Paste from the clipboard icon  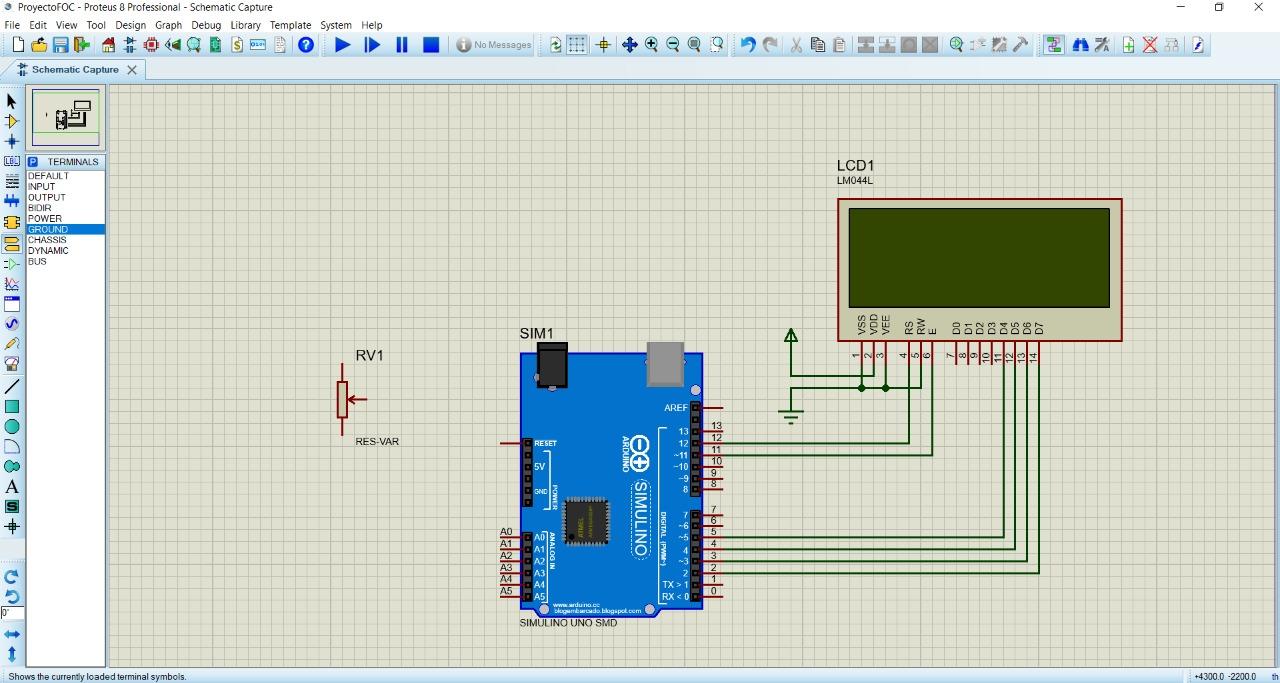pos(839,45)
